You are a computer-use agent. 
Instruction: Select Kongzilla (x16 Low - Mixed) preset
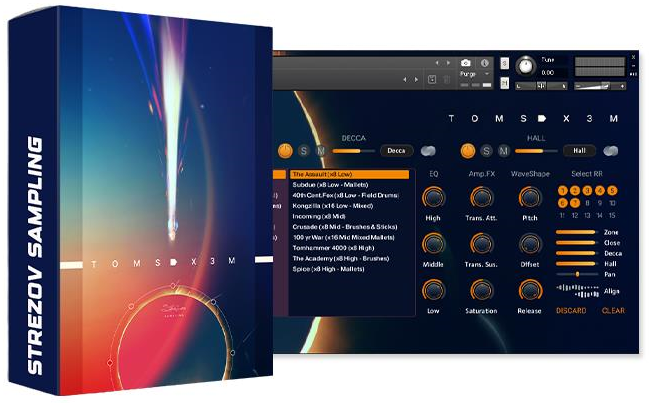tap(350, 206)
